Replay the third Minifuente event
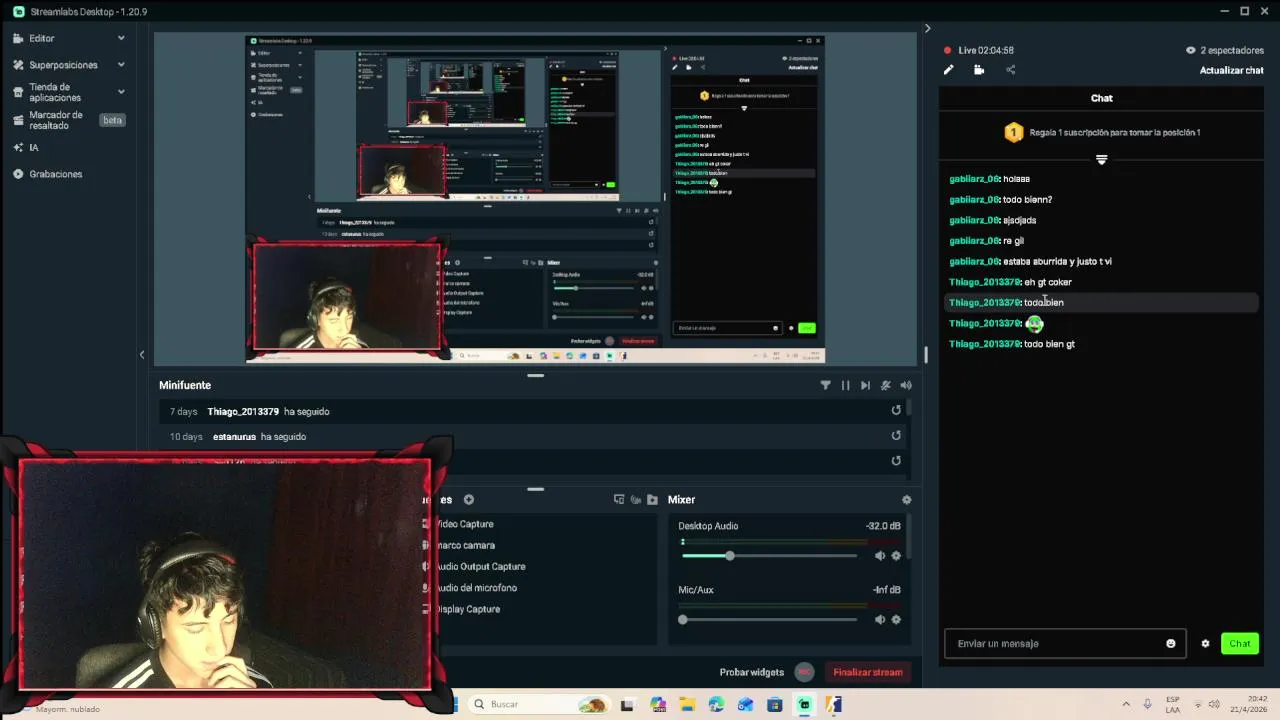The image size is (1280, 720). point(896,460)
